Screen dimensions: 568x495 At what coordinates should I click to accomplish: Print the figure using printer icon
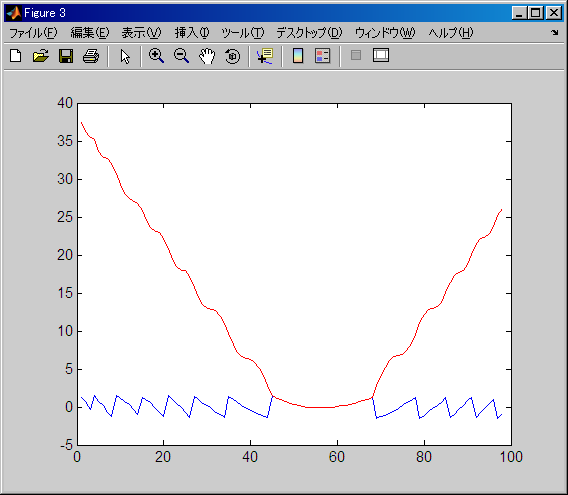coord(91,56)
